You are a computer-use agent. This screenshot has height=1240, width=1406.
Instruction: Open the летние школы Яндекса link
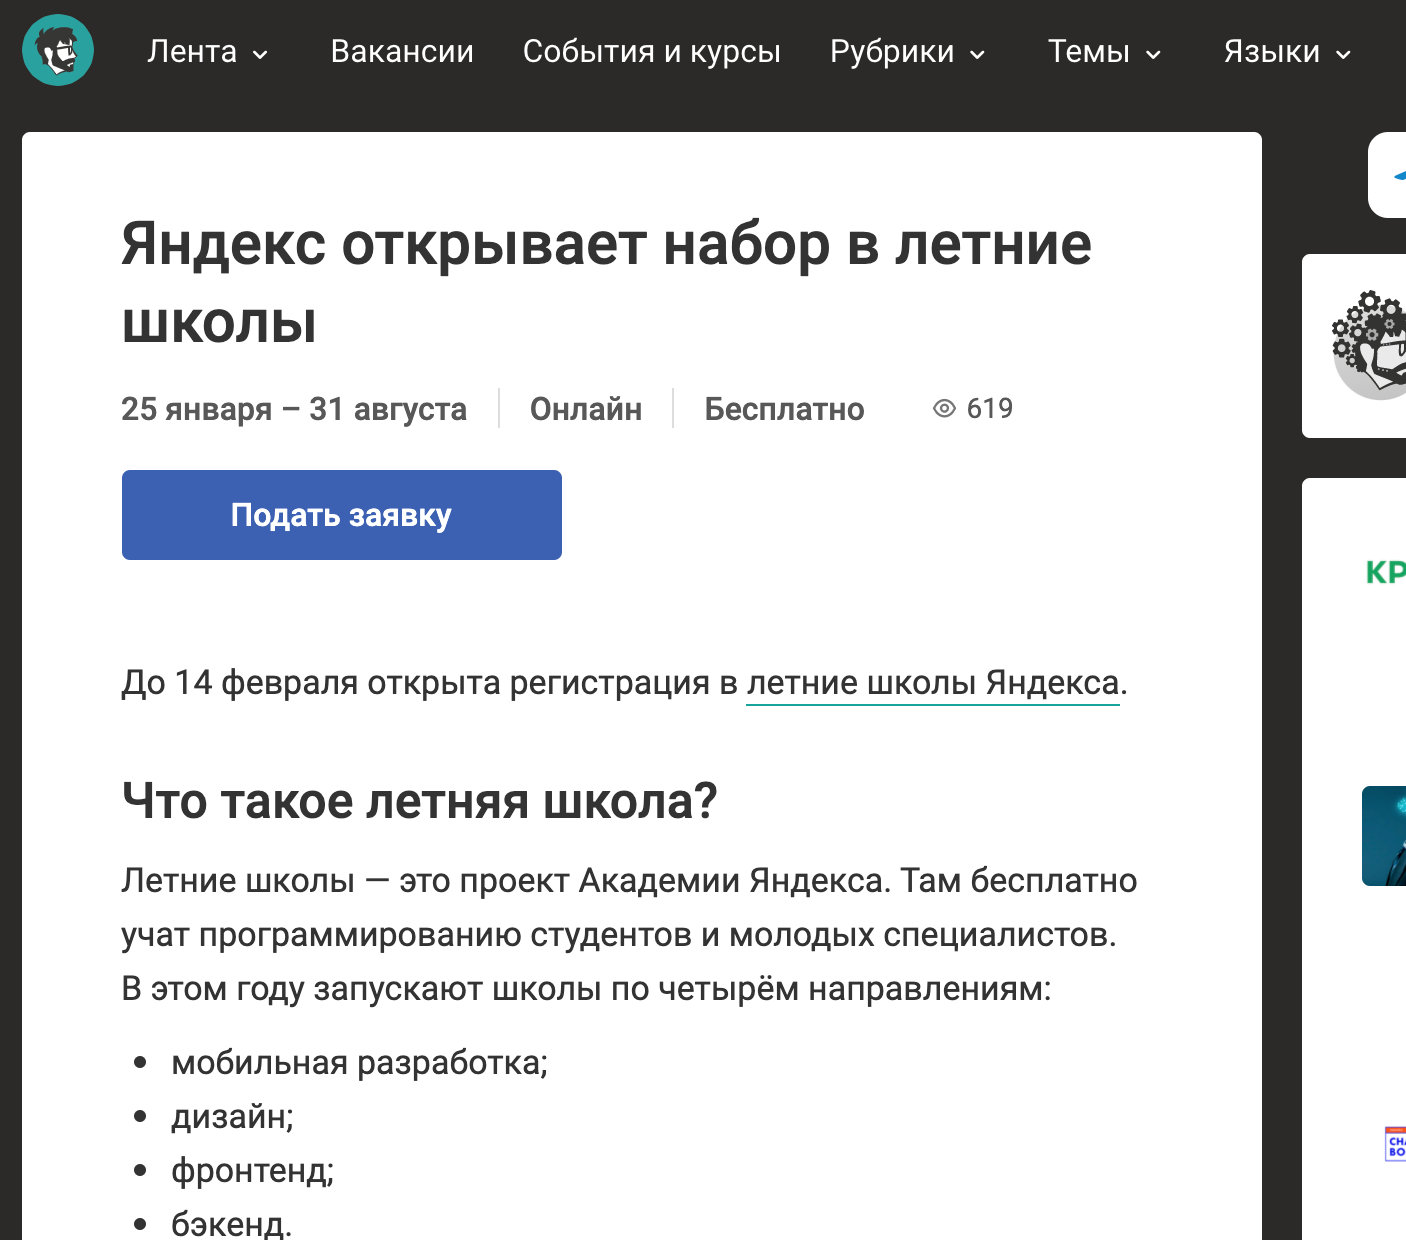point(933,683)
